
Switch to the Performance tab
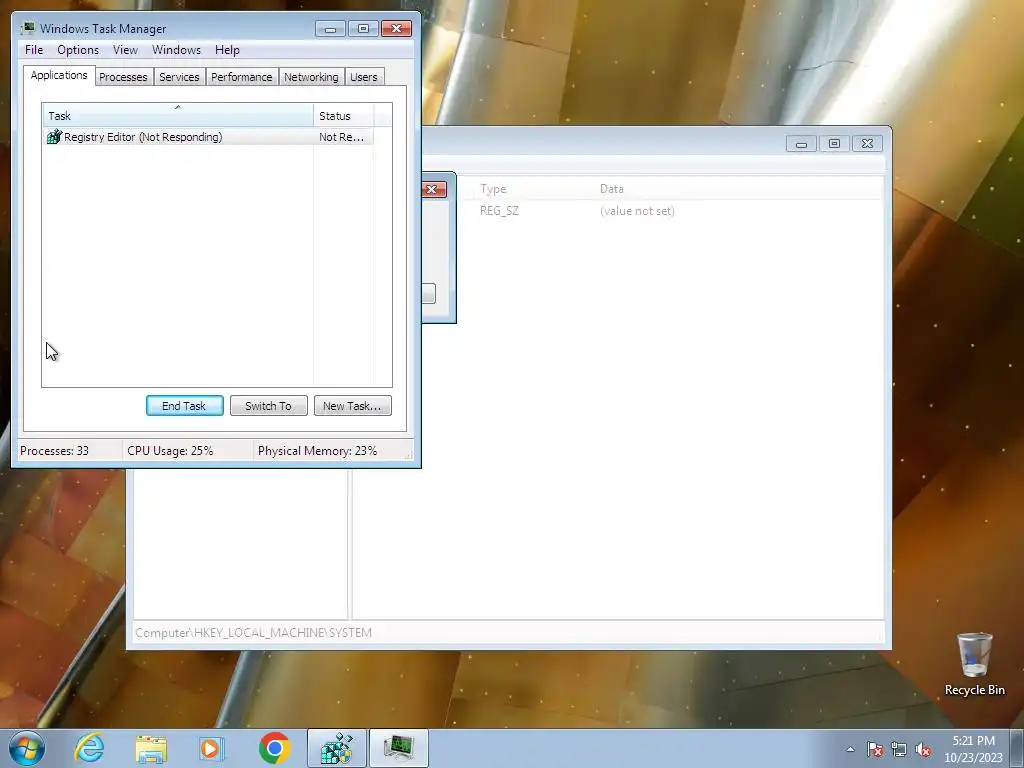click(x=242, y=77)
